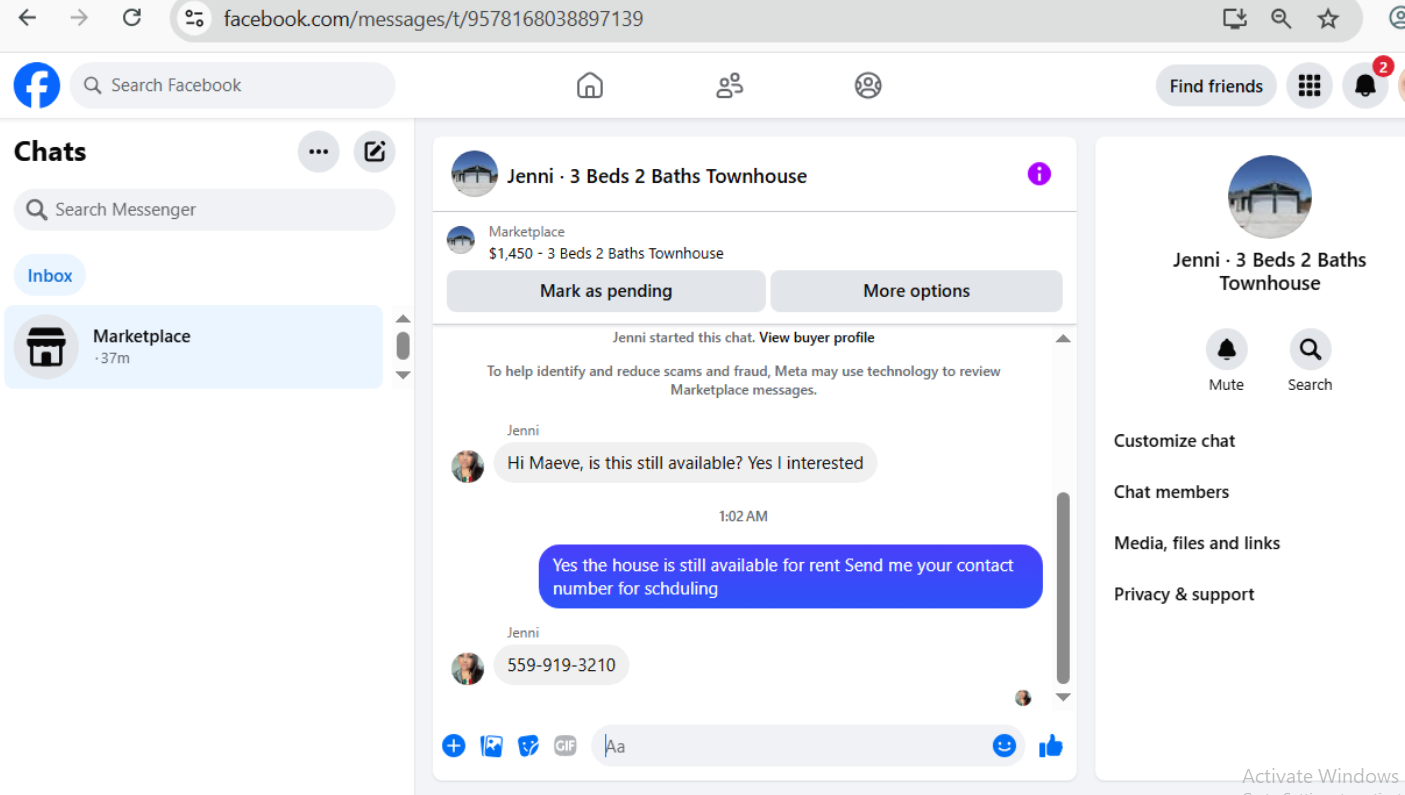Image resolution: width=1405 pixels, height=795 pixels.
Task: Expand the Privacy & support section
Action: coord(1184,594)
